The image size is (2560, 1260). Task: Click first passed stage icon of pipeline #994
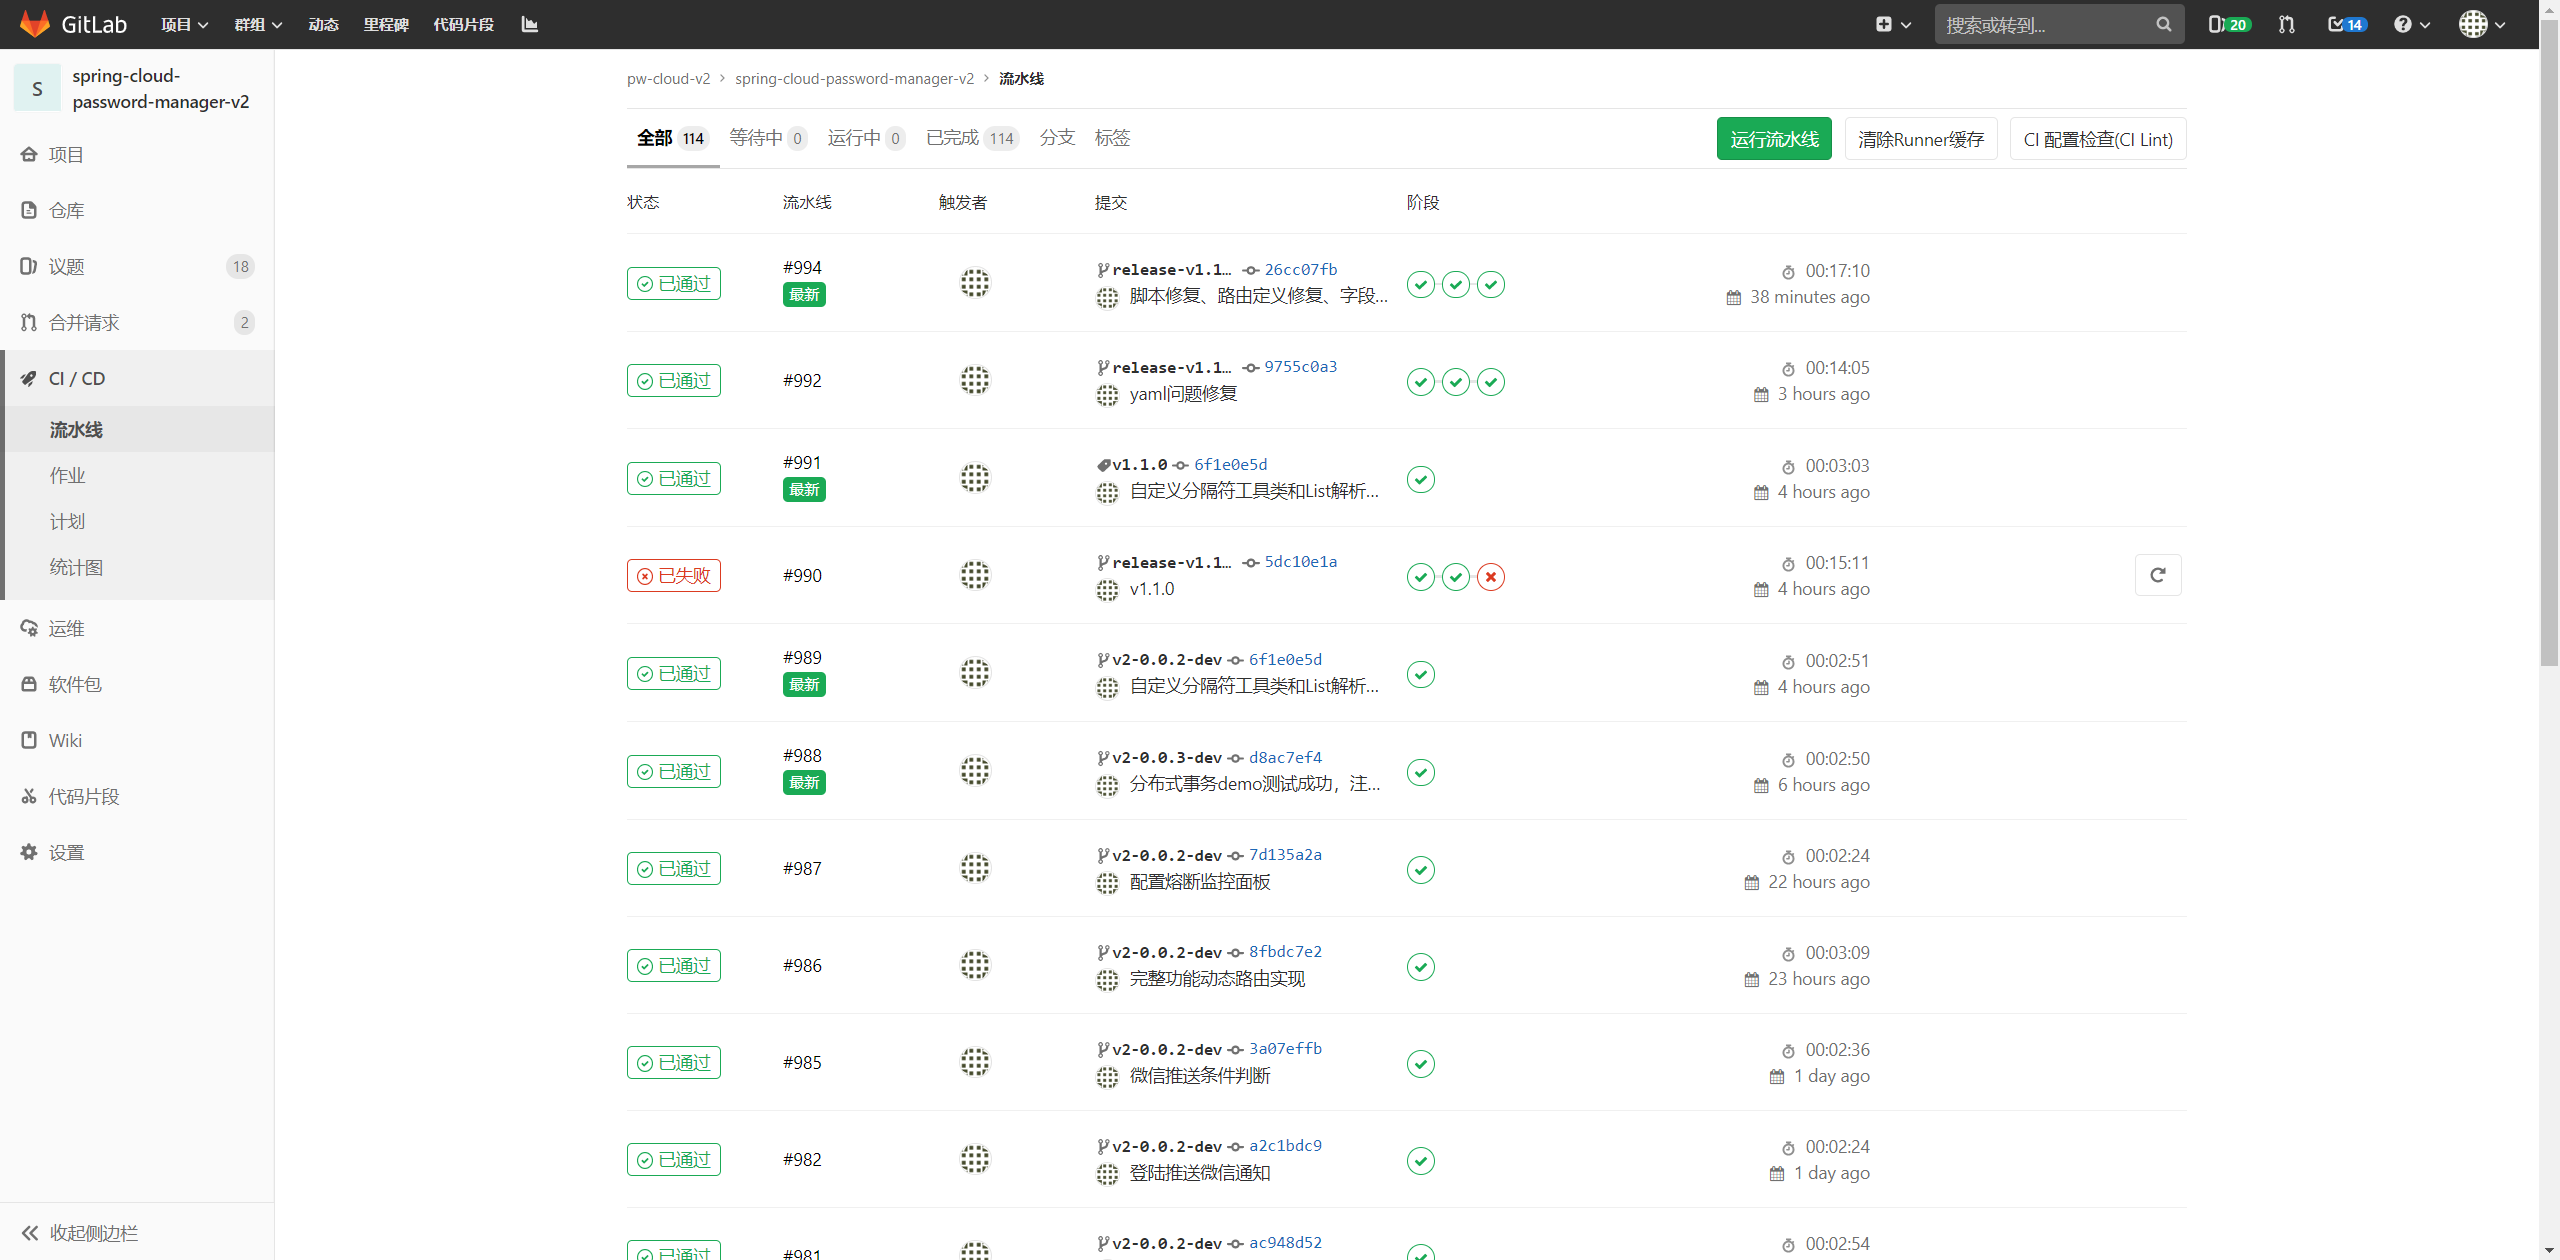[1420, 284]
